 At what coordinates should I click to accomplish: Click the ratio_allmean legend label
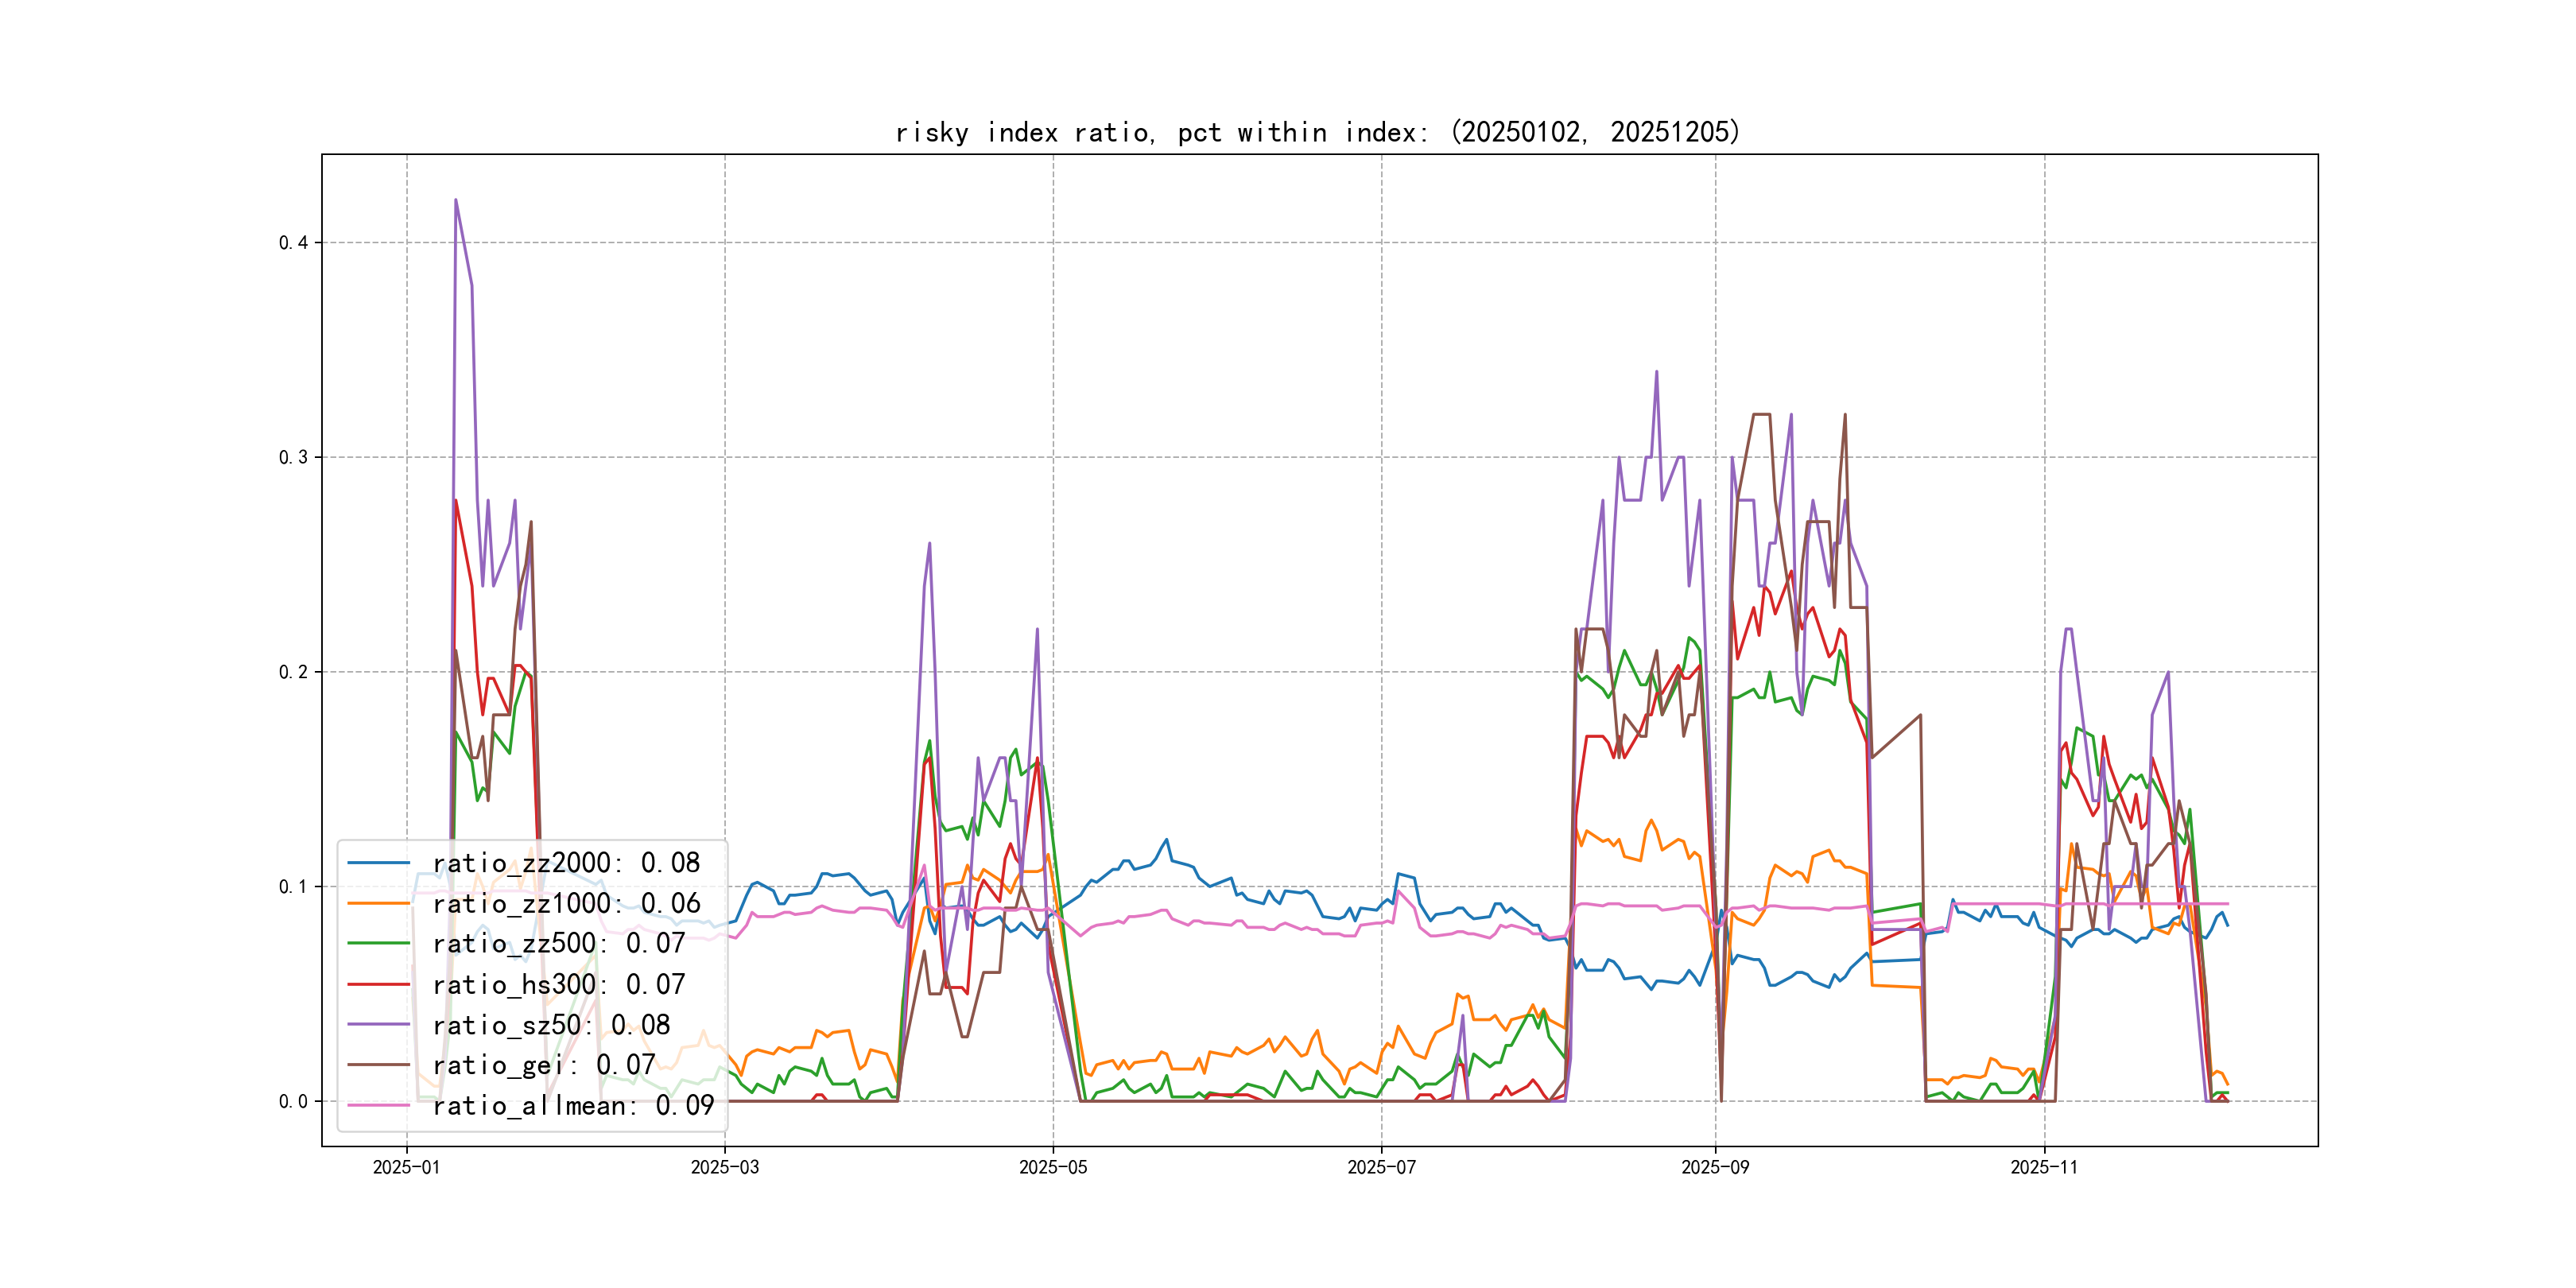(x=573, y=1106)
